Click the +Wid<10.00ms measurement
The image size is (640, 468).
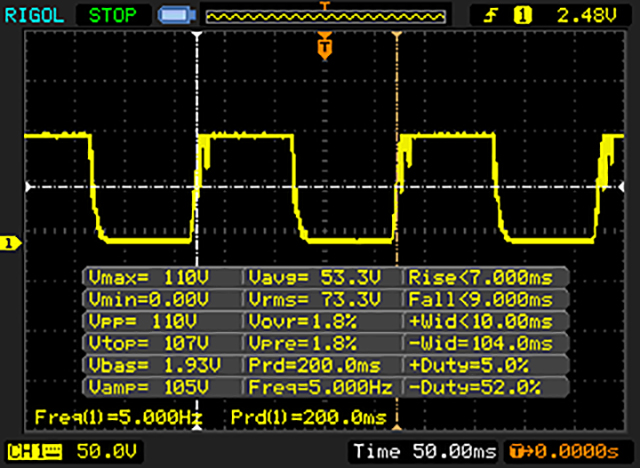(480, 322)
